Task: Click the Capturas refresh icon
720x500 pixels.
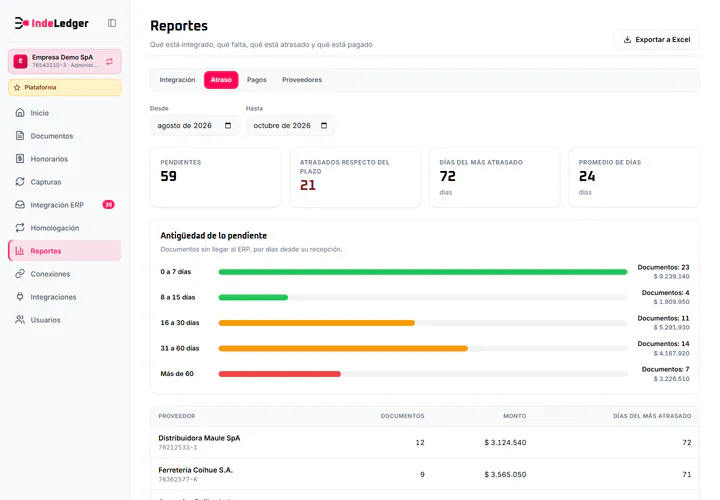Action: click(20, 181)
